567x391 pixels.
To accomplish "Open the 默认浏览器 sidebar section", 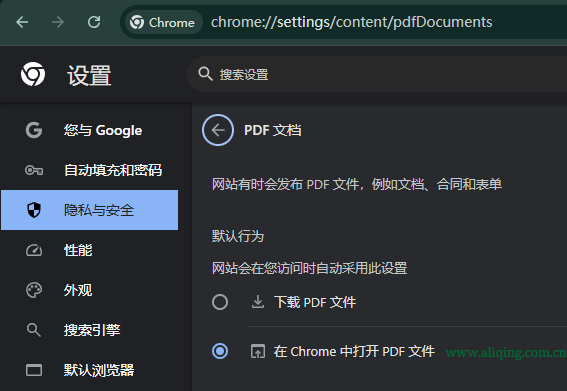I will click(x=89, y=370).
